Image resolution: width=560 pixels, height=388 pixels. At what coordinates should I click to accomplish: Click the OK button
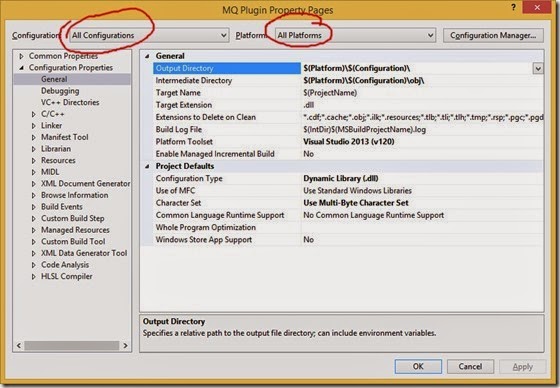tap(418, 367)
